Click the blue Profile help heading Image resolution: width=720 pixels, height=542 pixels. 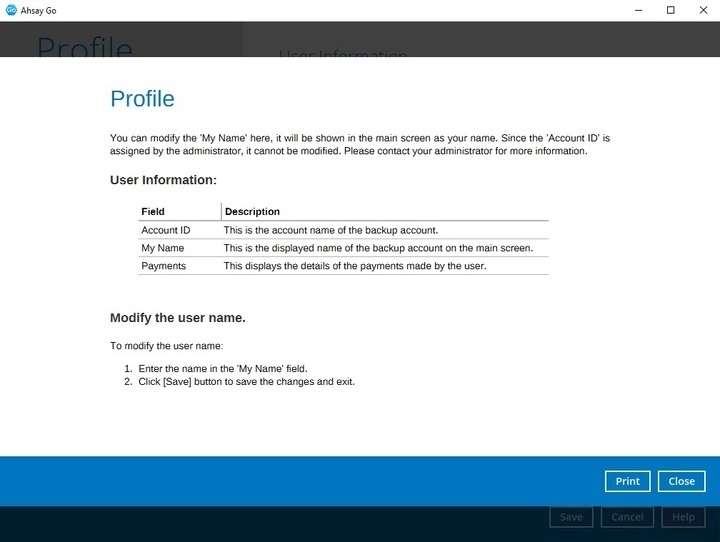(142, 99)
